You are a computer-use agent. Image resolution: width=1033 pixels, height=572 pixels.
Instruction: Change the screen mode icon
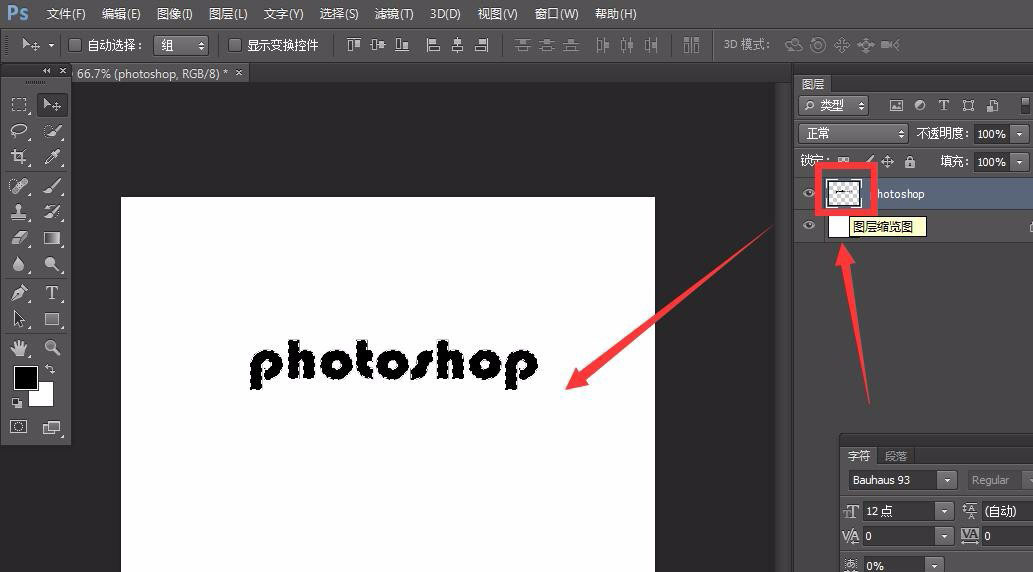[x=51, y=427]
